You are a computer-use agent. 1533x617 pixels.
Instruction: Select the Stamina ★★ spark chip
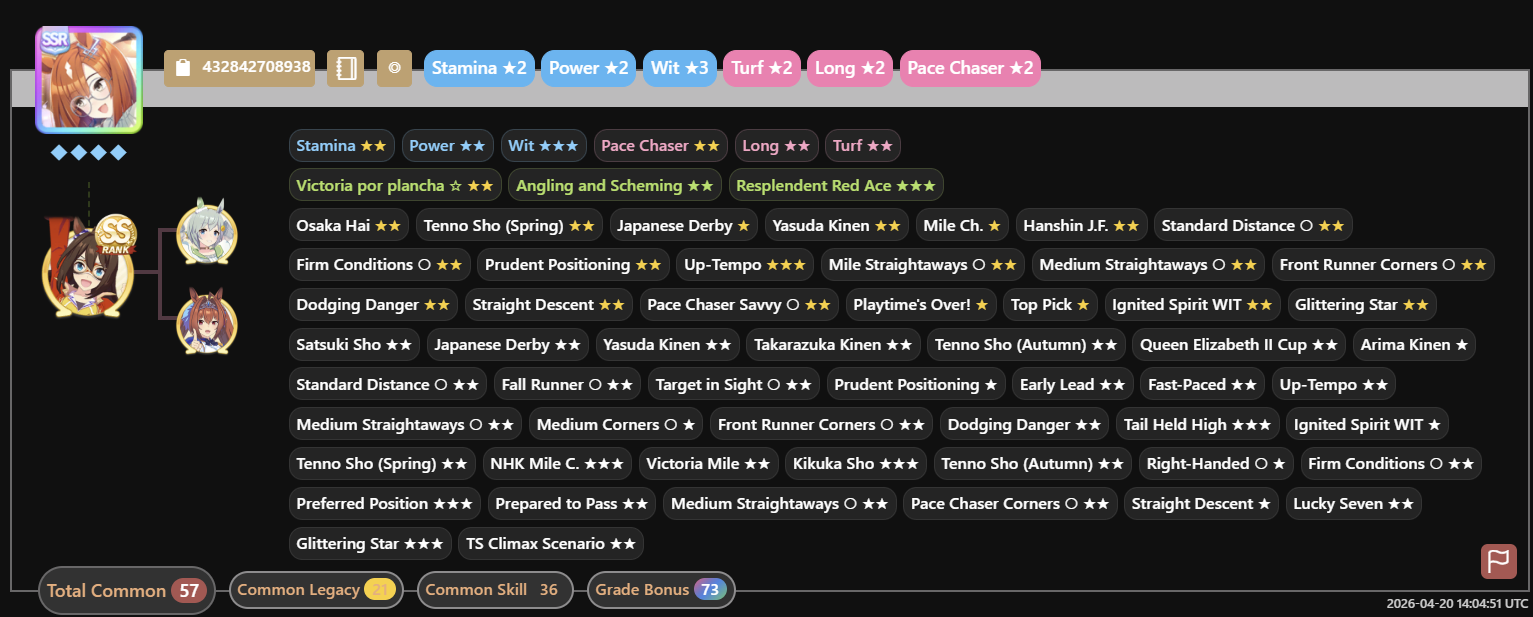pyautogui.click(x=342, y=146)
